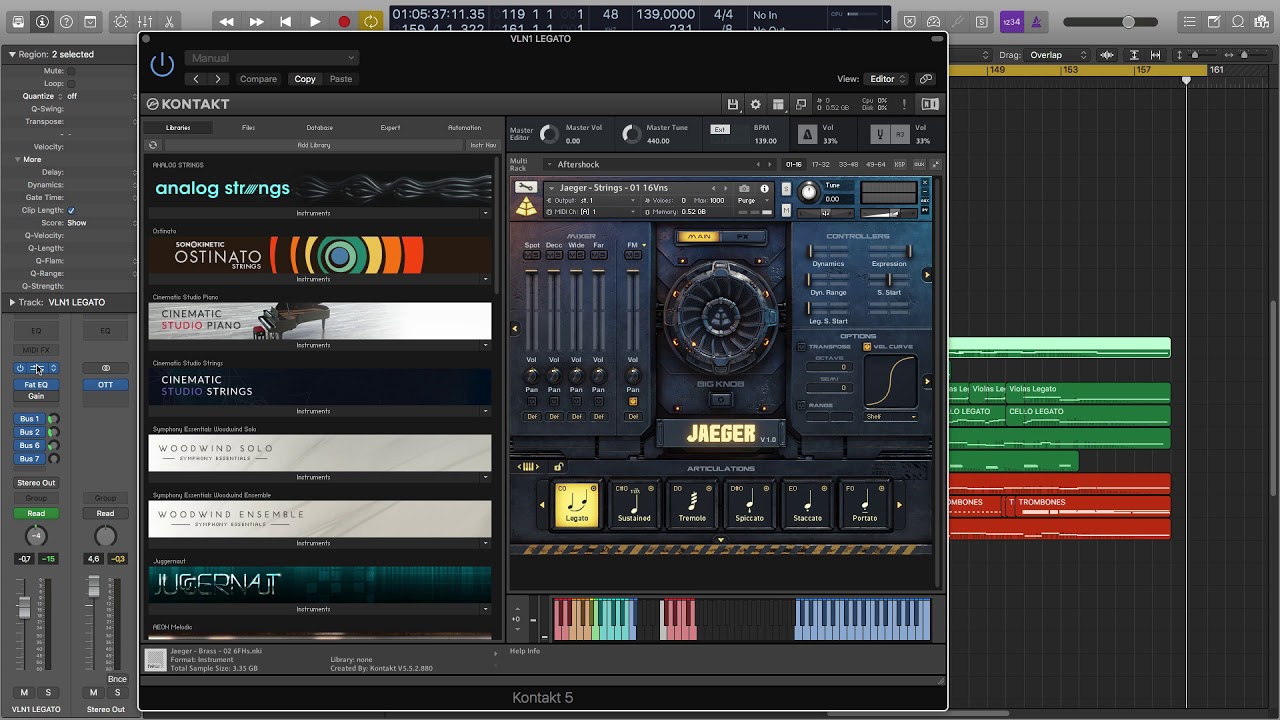This screenshot has width=1280, height=720.
Task: Click the Kontakt NI logo button
Action: [930, 104]
